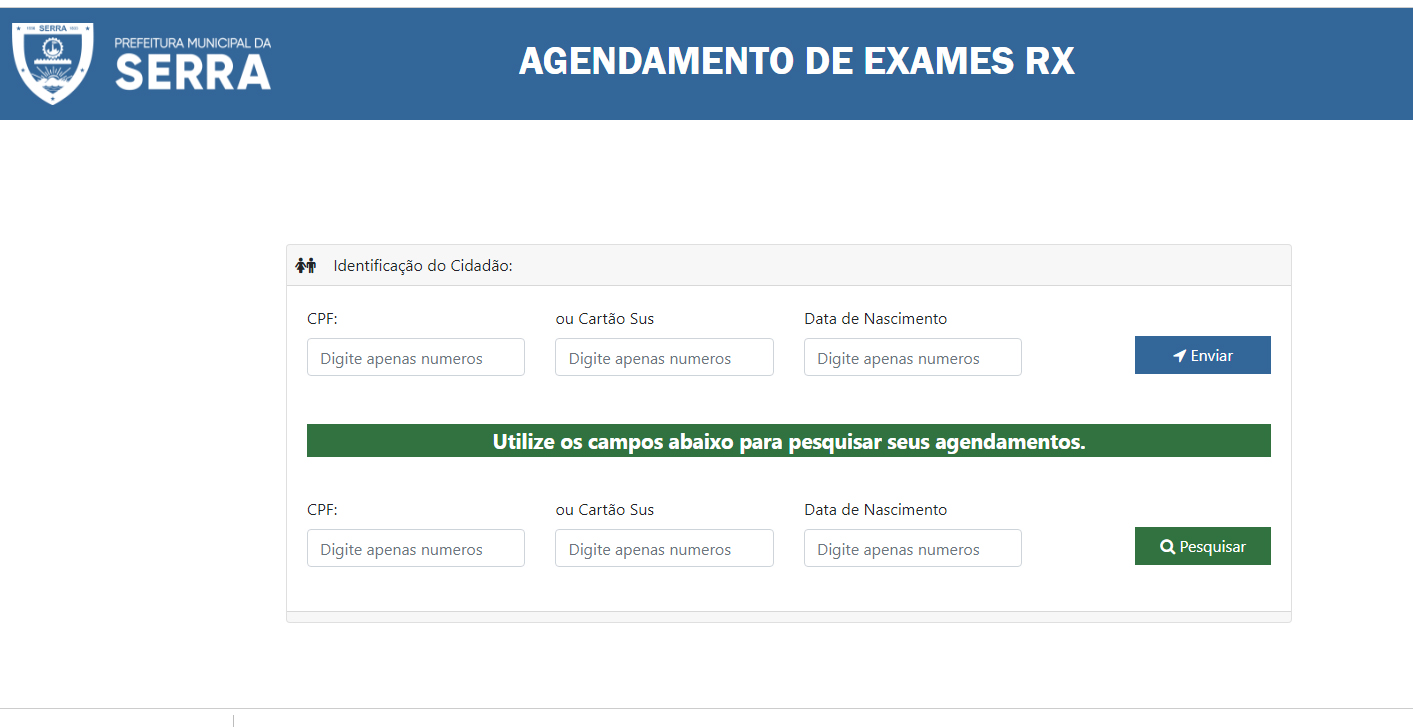Focus the CPF field beside Enviar
The width and height of the screenshot is (1413, 727).
416,357
